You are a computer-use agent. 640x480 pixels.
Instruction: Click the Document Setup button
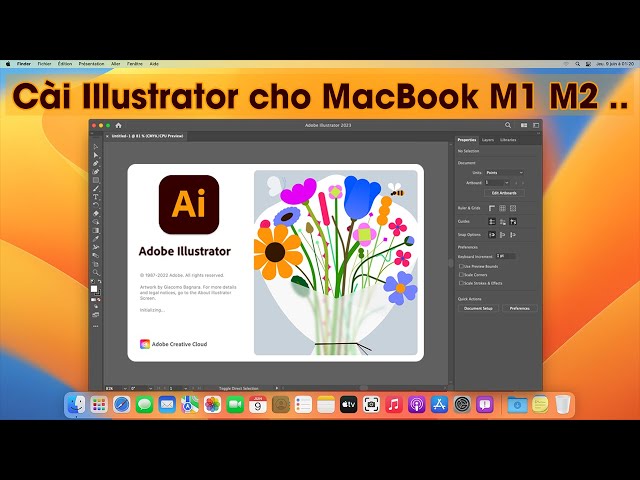[x=478, y=308]
